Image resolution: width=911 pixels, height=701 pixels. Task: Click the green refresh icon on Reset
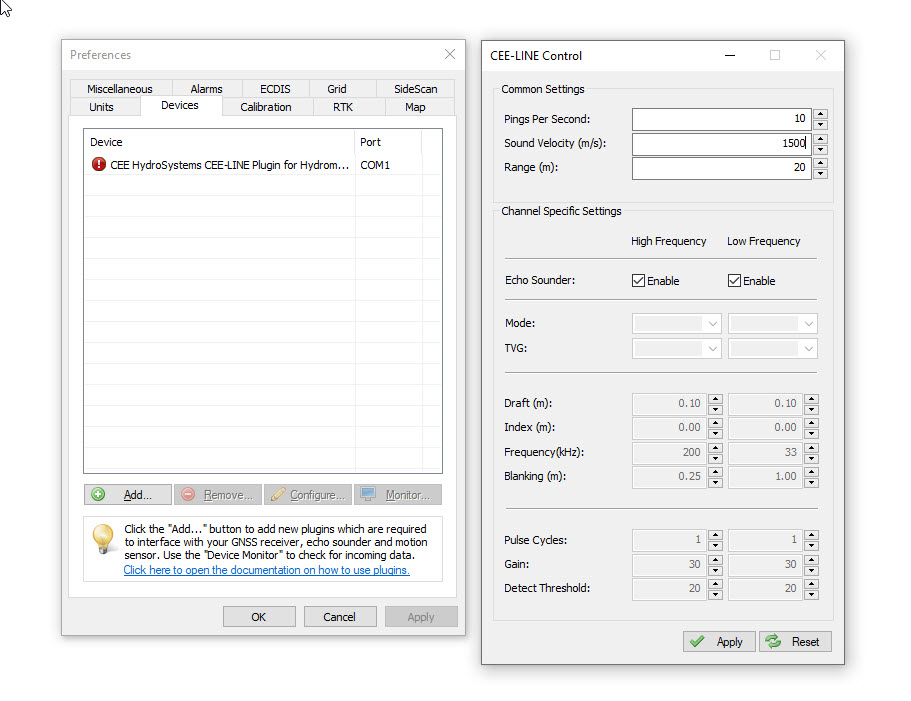773,641
